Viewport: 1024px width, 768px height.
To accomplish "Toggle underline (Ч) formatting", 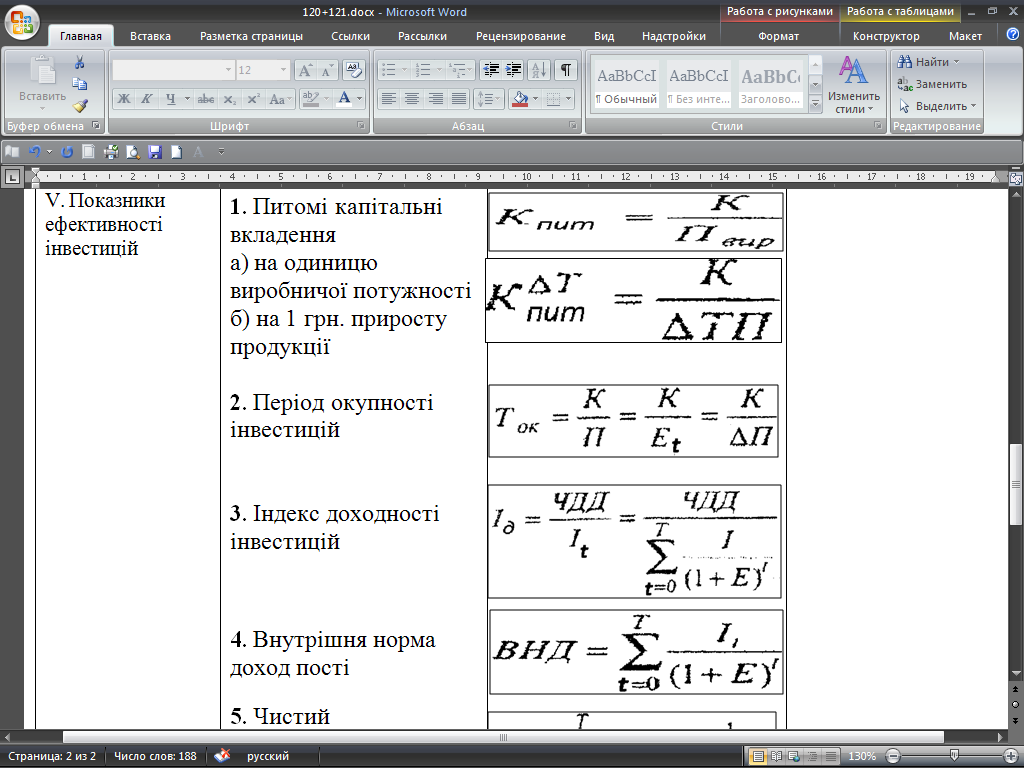I will [x=170, y=99].
